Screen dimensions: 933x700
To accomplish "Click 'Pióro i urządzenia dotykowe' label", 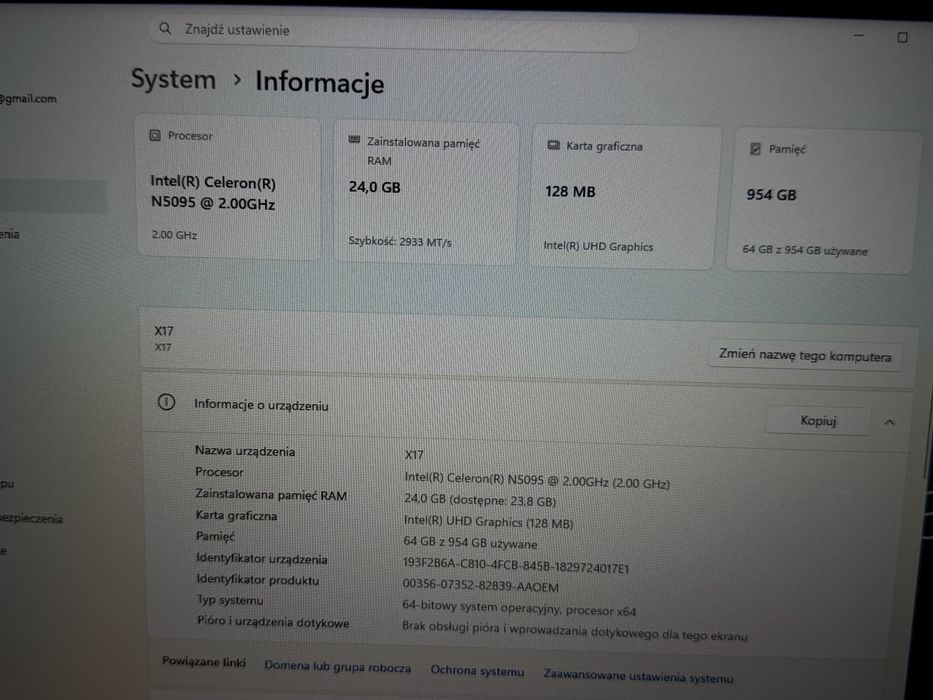I will 273,621.
